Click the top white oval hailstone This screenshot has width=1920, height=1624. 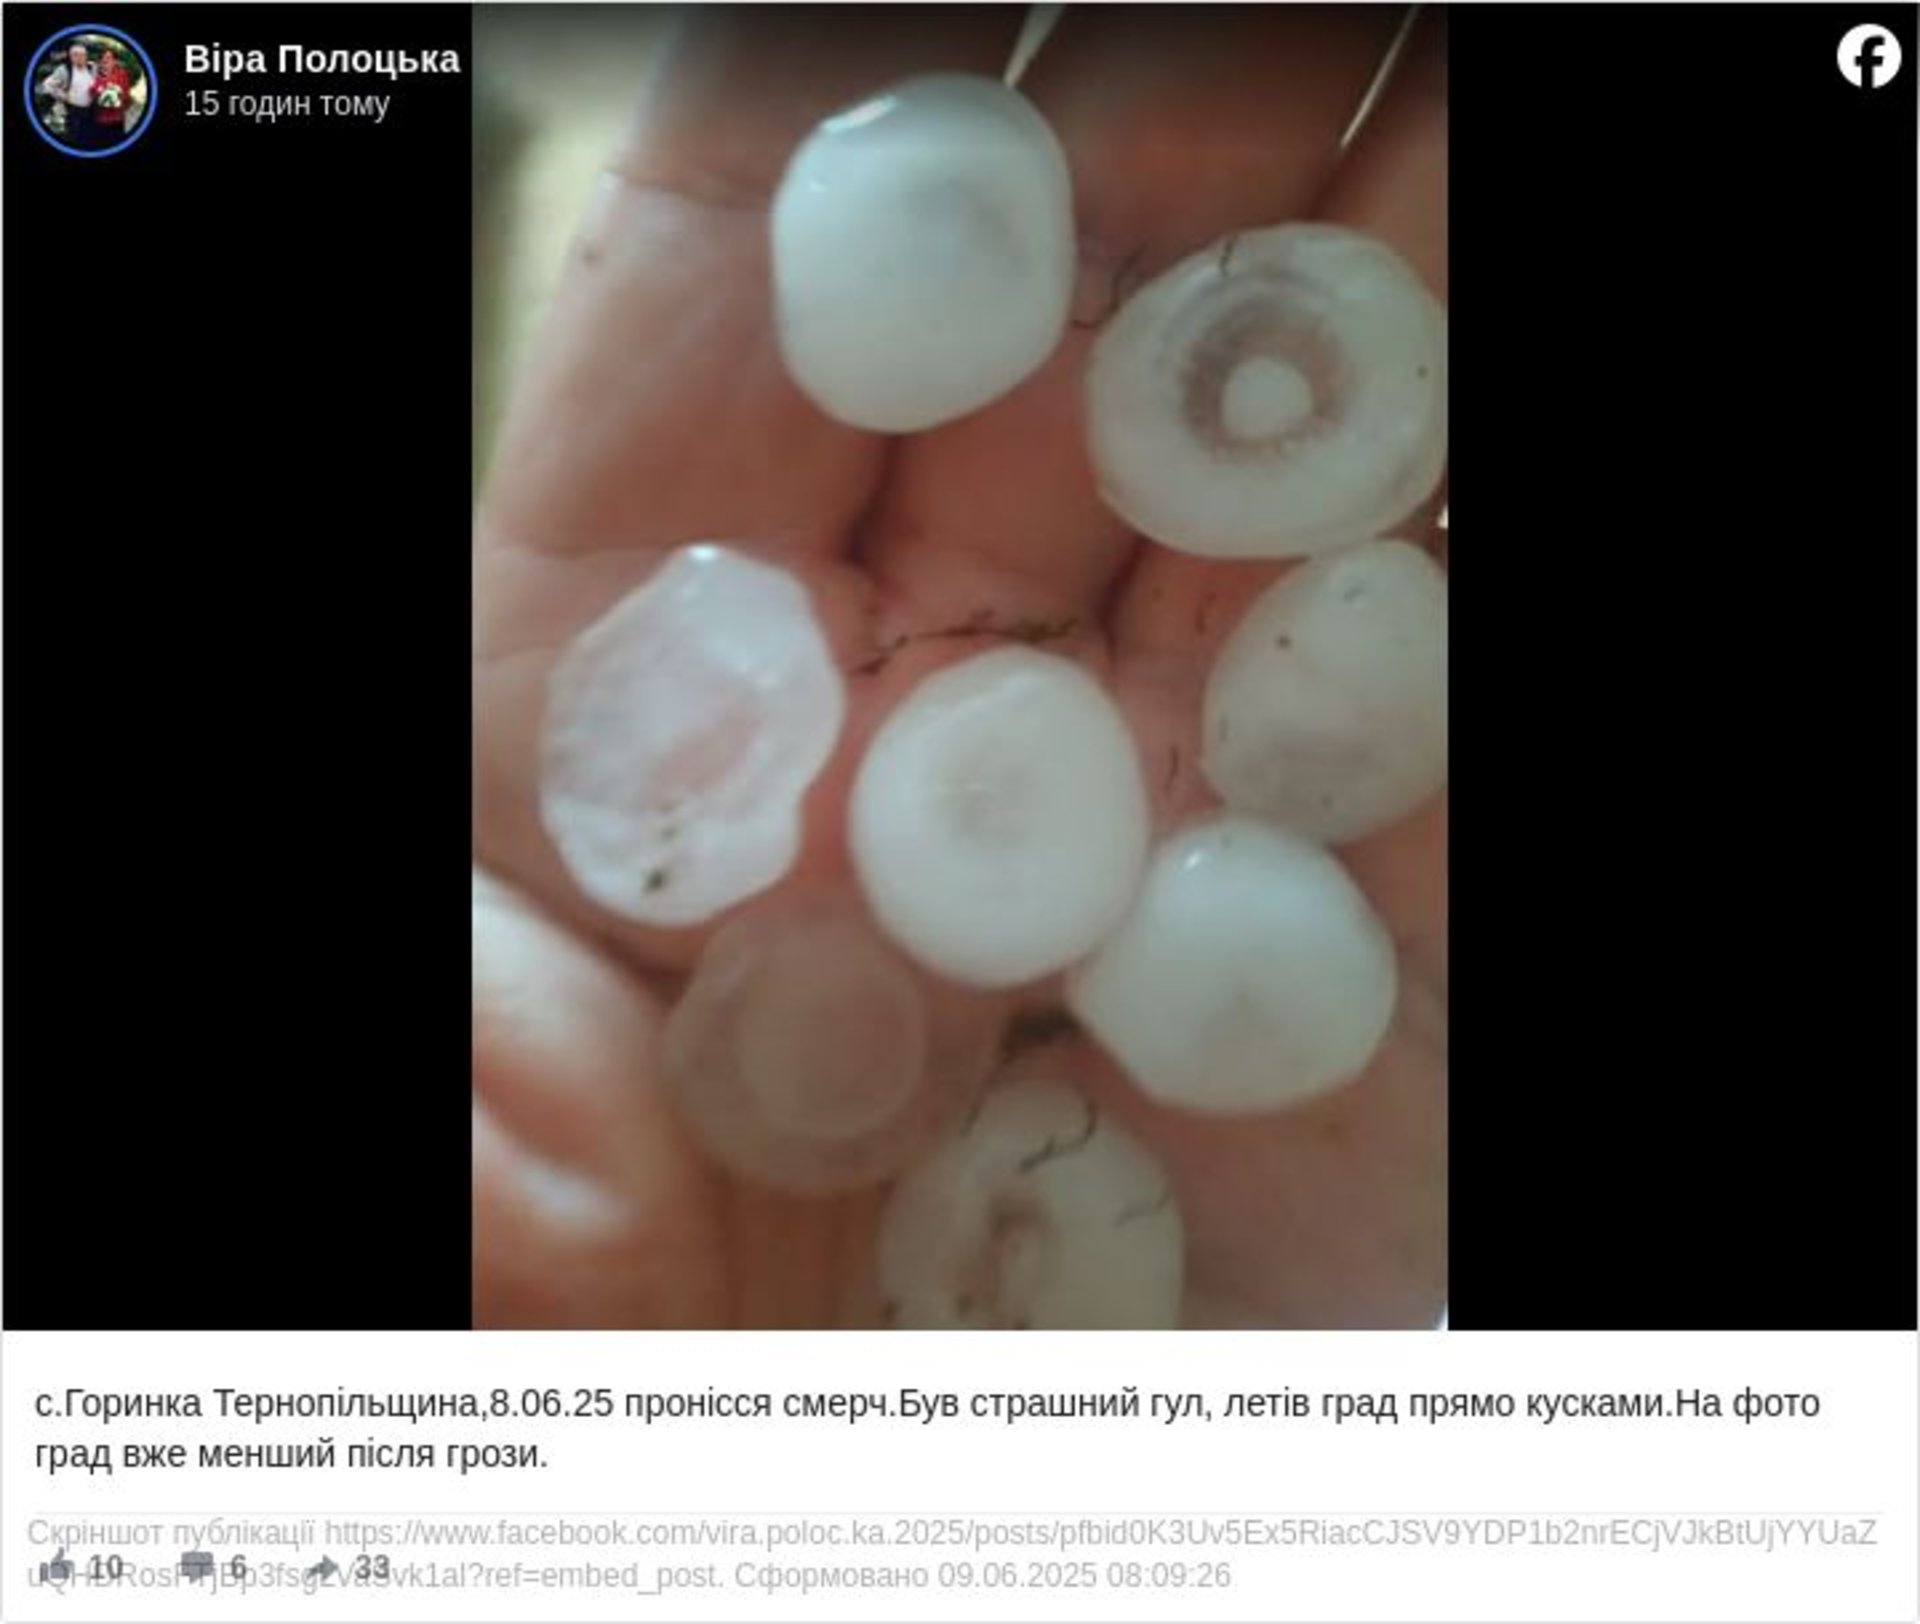(x=922, y=255)
